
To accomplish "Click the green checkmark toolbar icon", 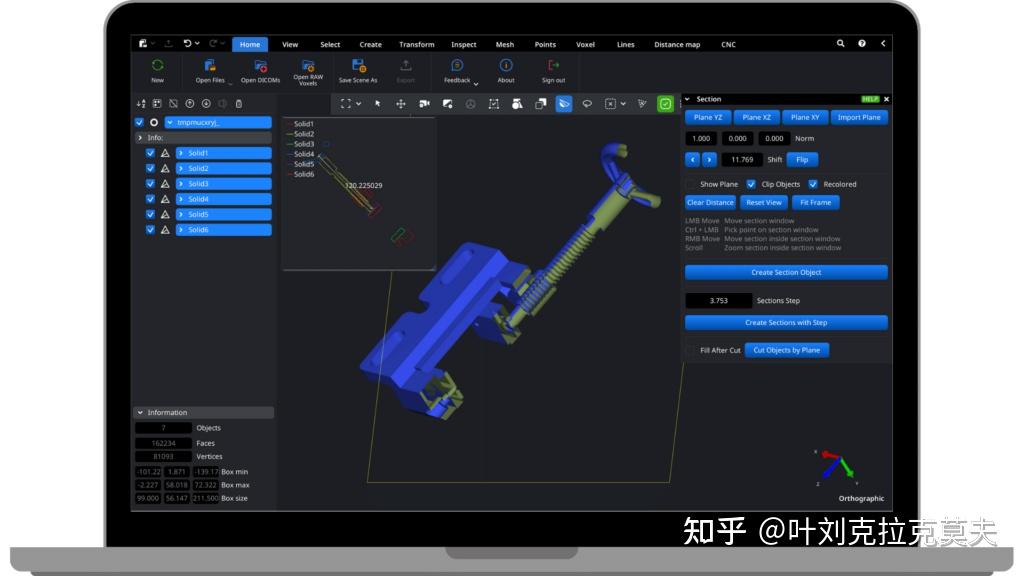I will click(x=665, y=104).
